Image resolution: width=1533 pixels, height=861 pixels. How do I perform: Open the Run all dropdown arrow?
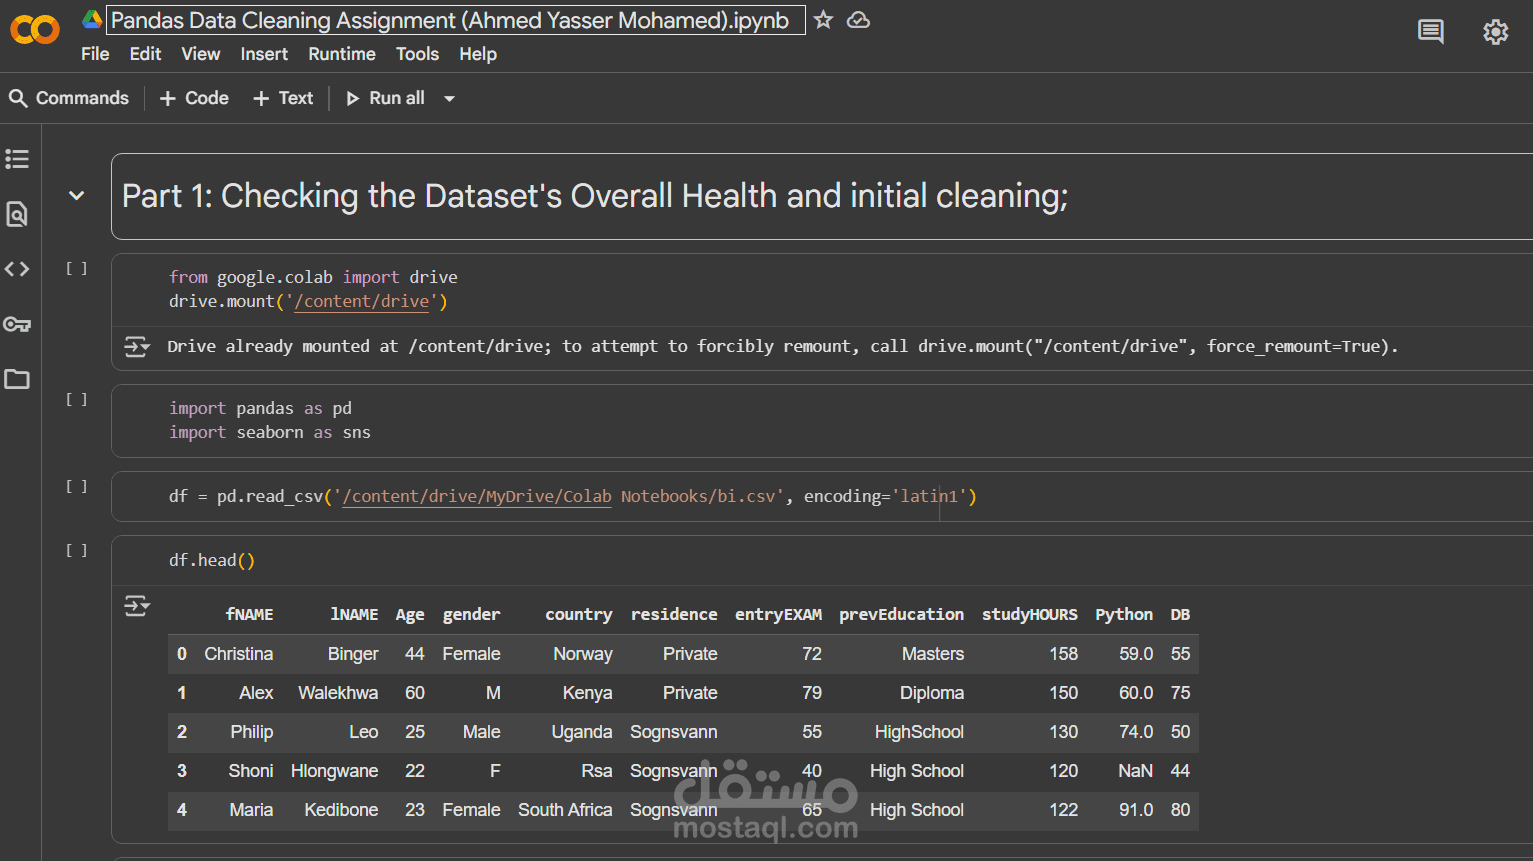pyautogui.click(x=449, y=98)
